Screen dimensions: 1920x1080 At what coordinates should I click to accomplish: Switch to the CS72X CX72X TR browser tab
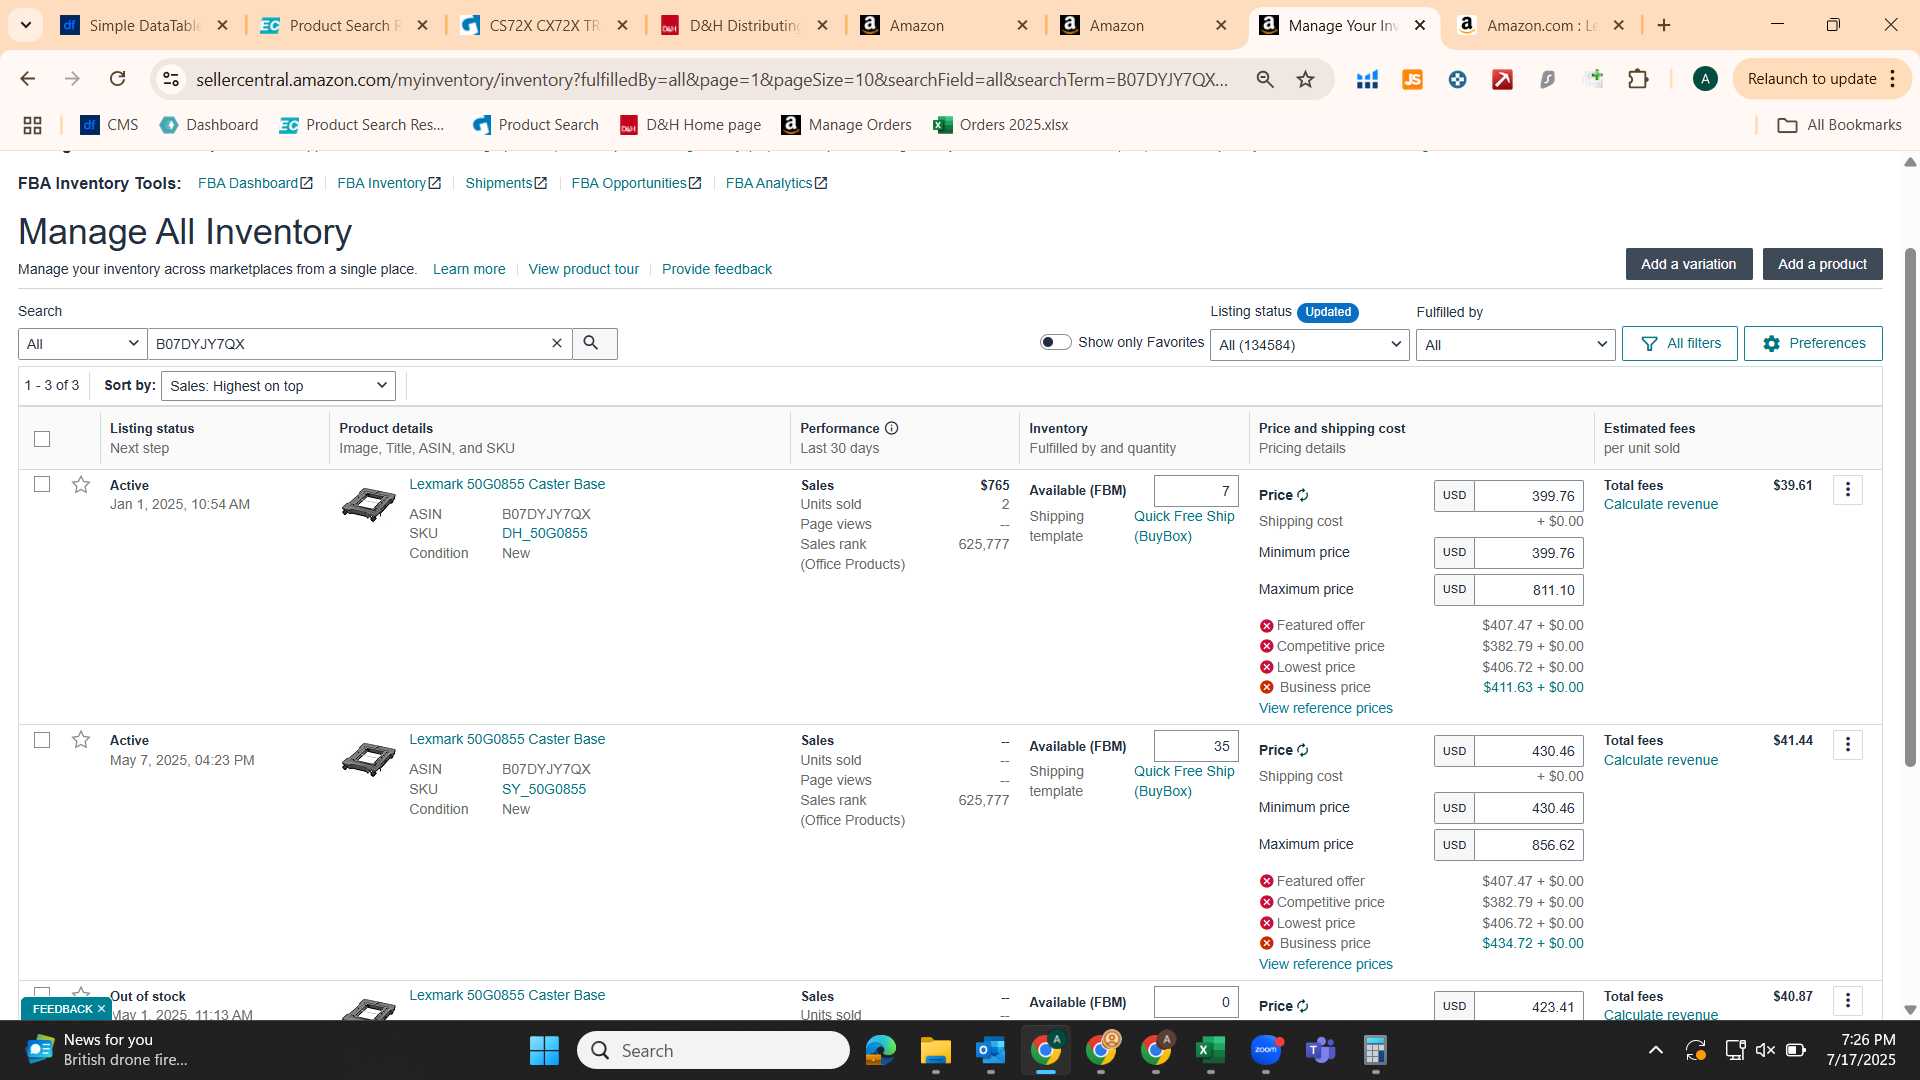pos(545,26)
